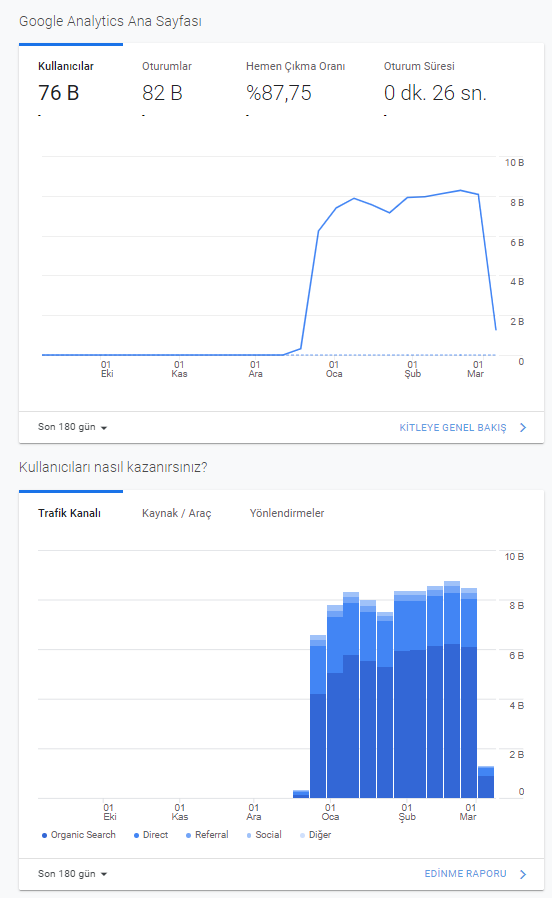The width and height of the screenshot is (552, 898).
Task: Switch to the Kaynak / Araç tab
Action: coord(176,513)
